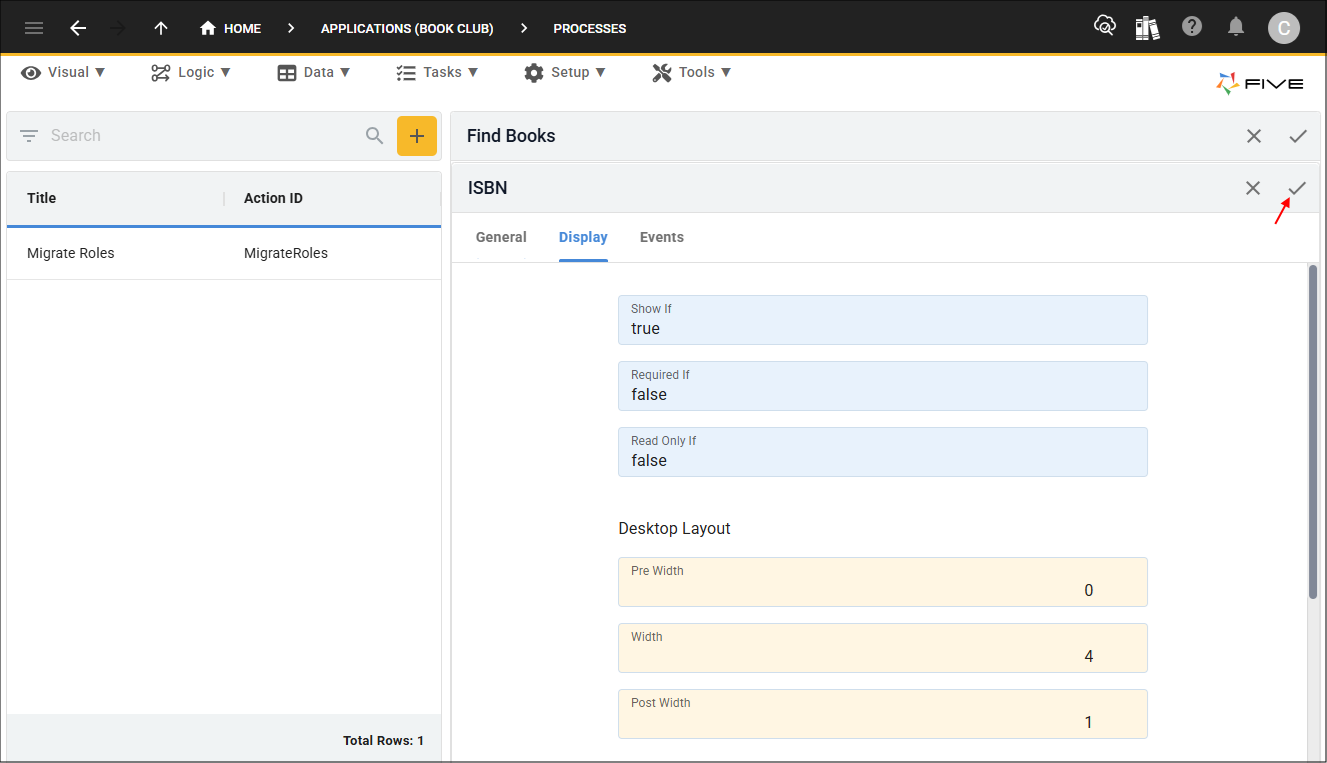Click the Desktop Layout heading

(675, 528)
